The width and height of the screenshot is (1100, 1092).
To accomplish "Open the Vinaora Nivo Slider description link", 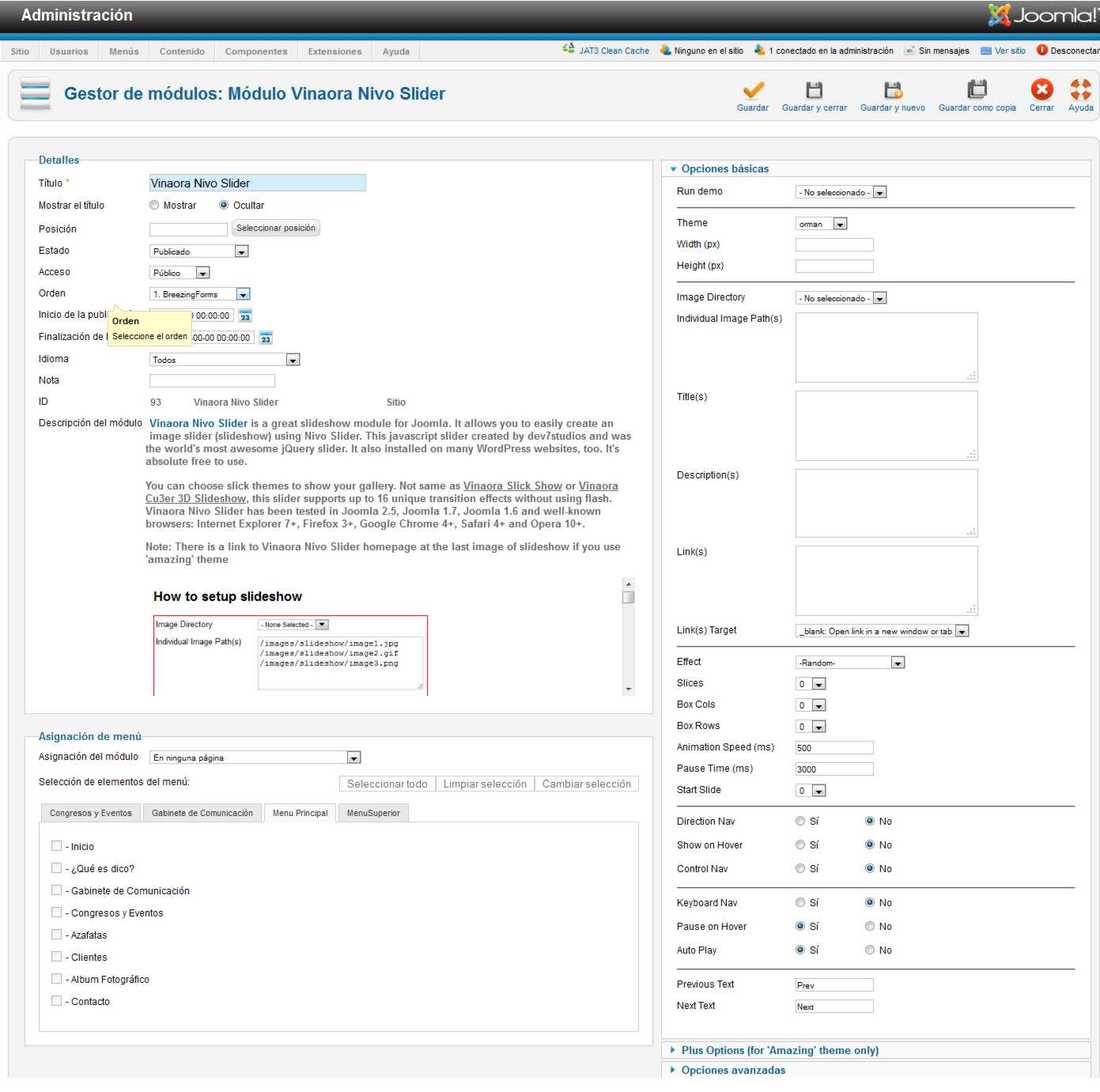I will pos(199,424).
